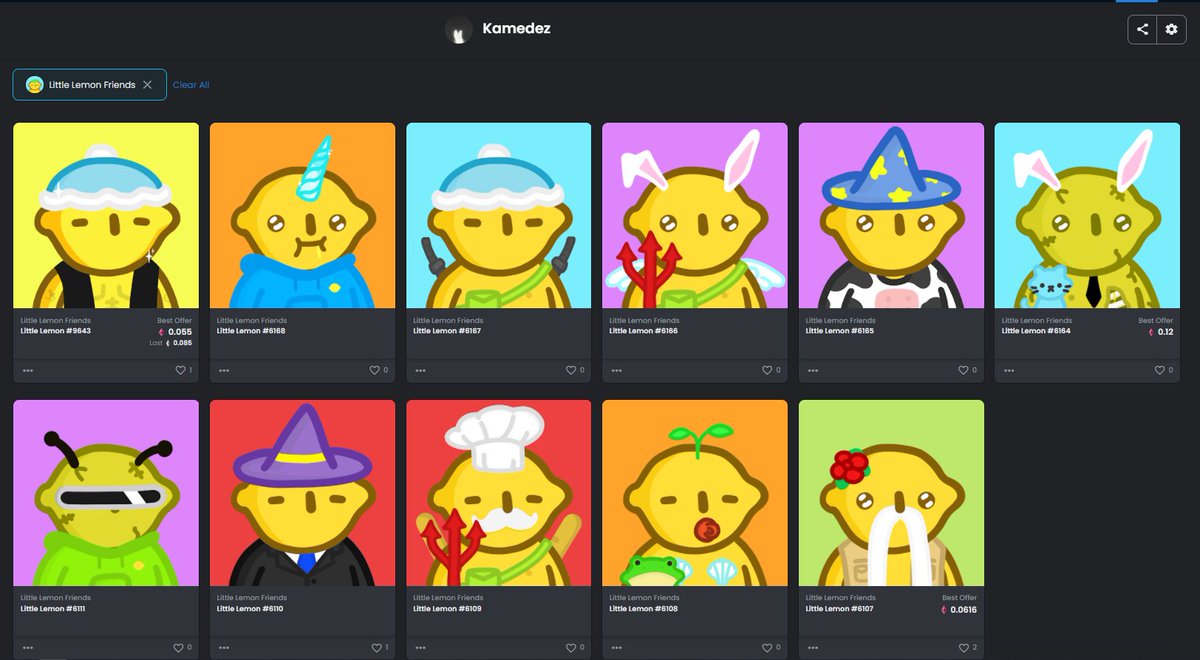View the purple witch hat lemon #6110
The width and height of the screenshot is (1200, 660).
(302, 492)
